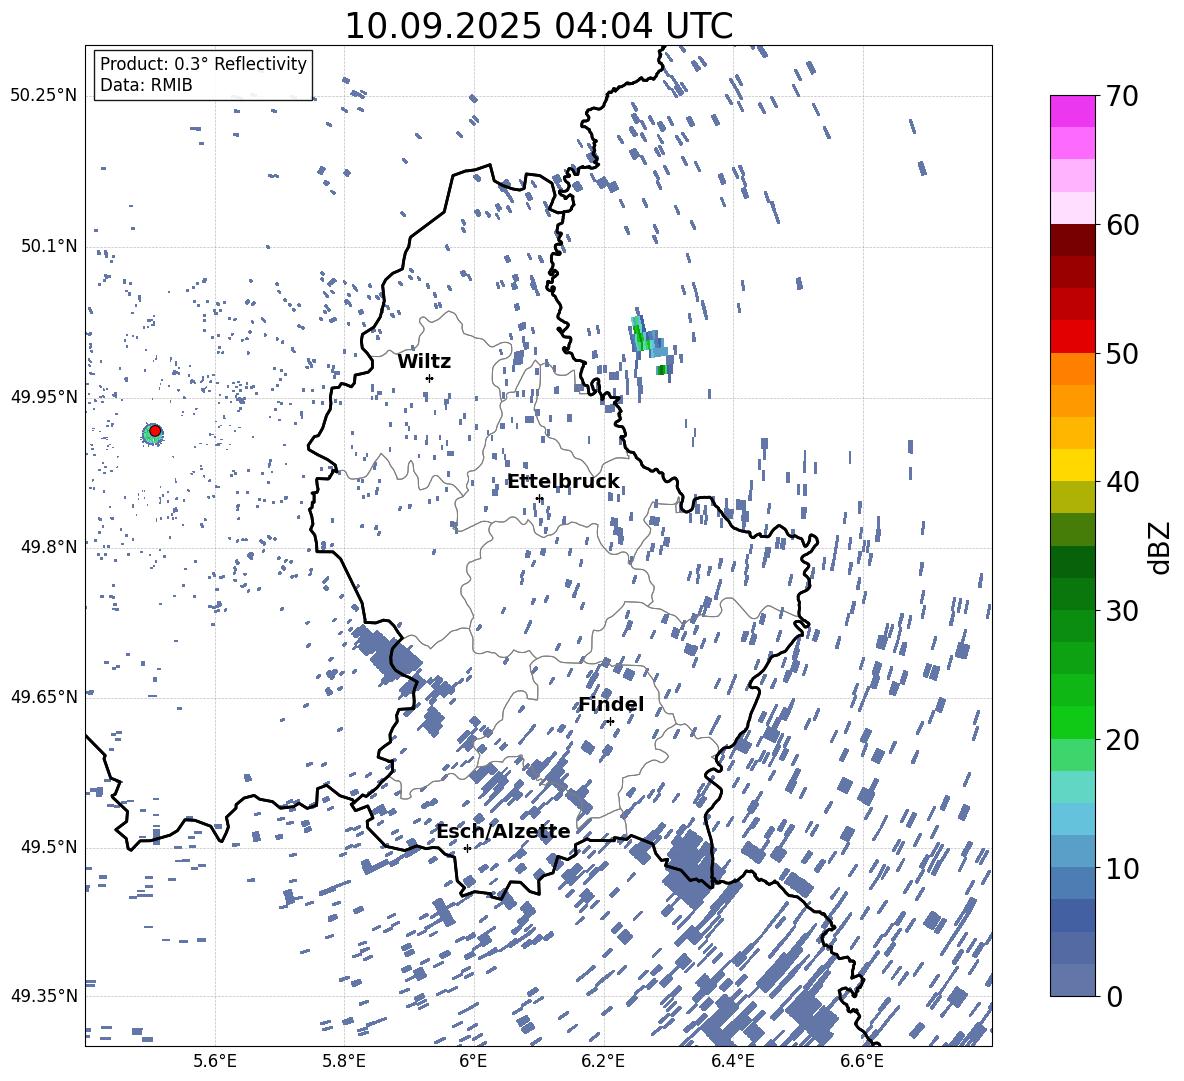Click the colorbar label 60
Screen dimensions: 1184x1081
tap(1122, 225)
